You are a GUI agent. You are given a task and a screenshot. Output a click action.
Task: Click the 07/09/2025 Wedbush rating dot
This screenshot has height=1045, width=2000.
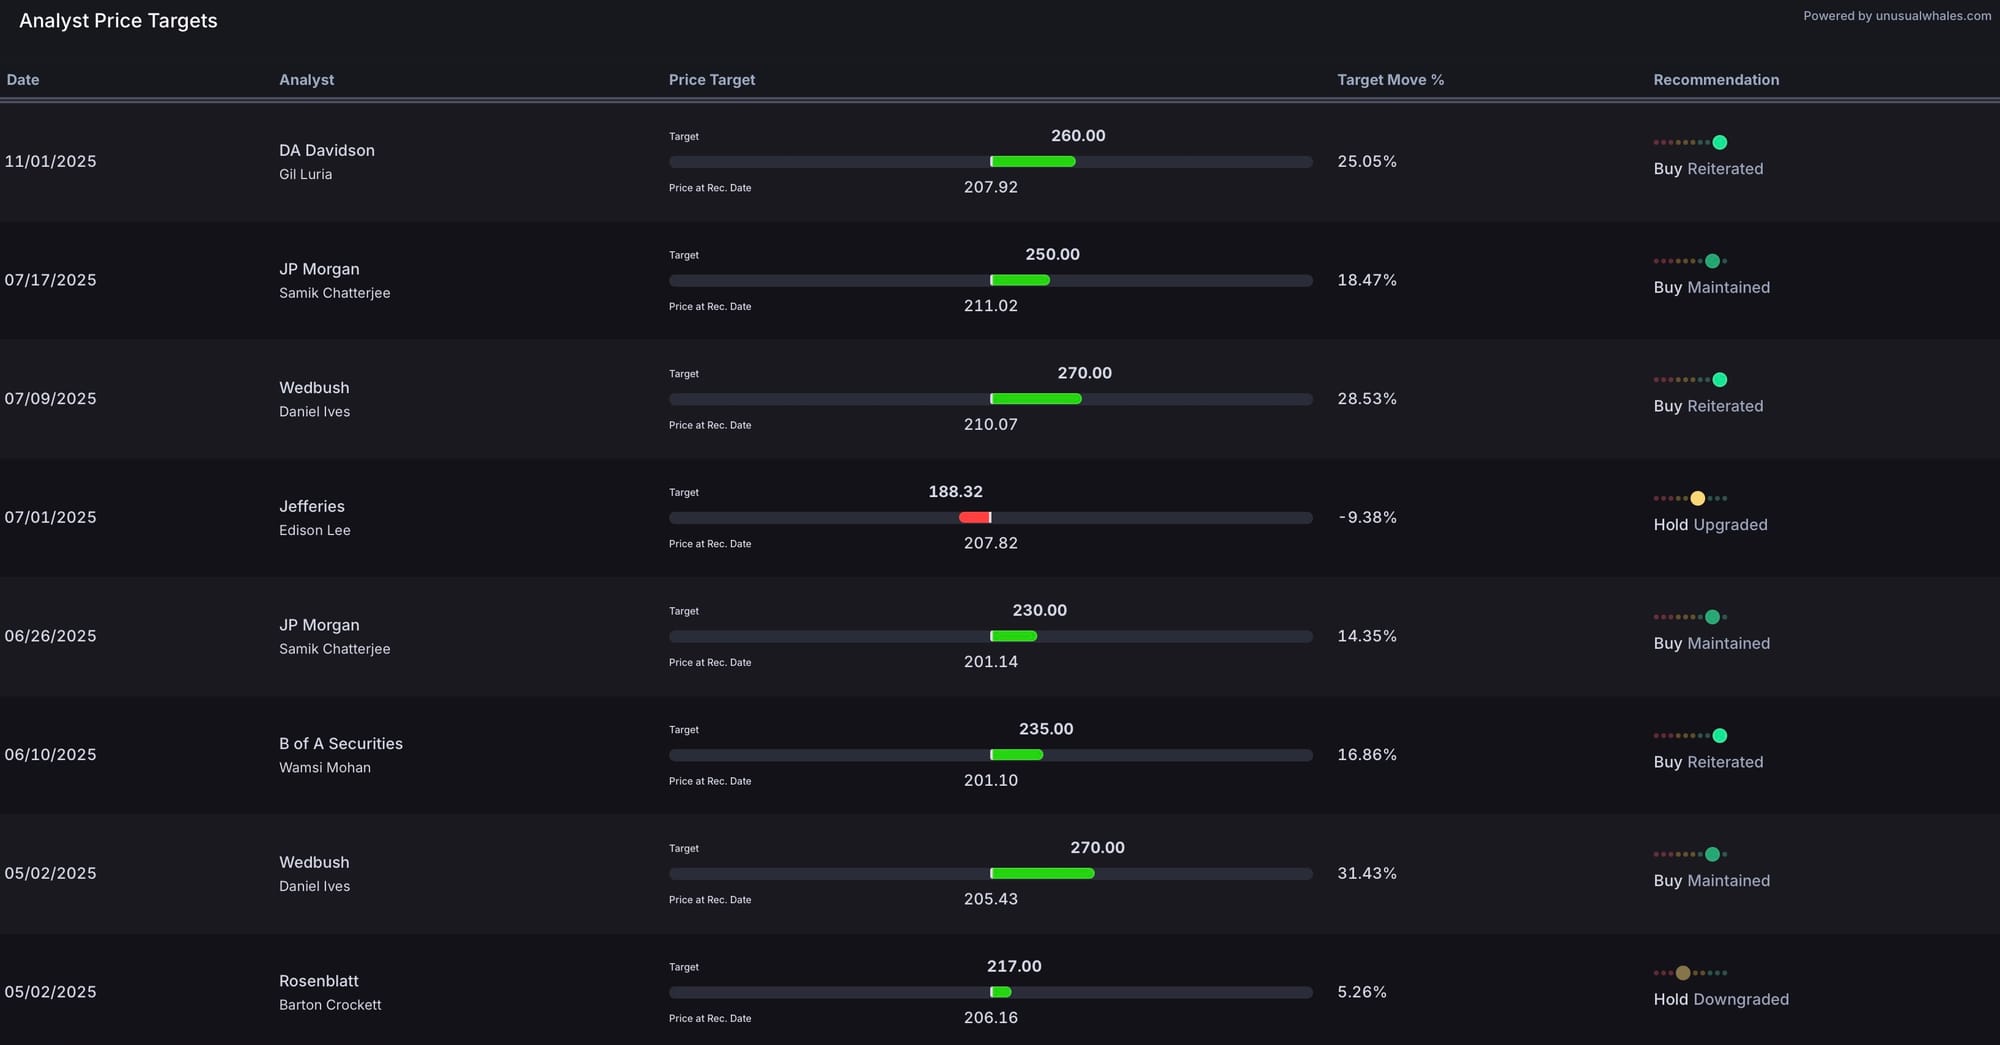tap(1719, 380)
